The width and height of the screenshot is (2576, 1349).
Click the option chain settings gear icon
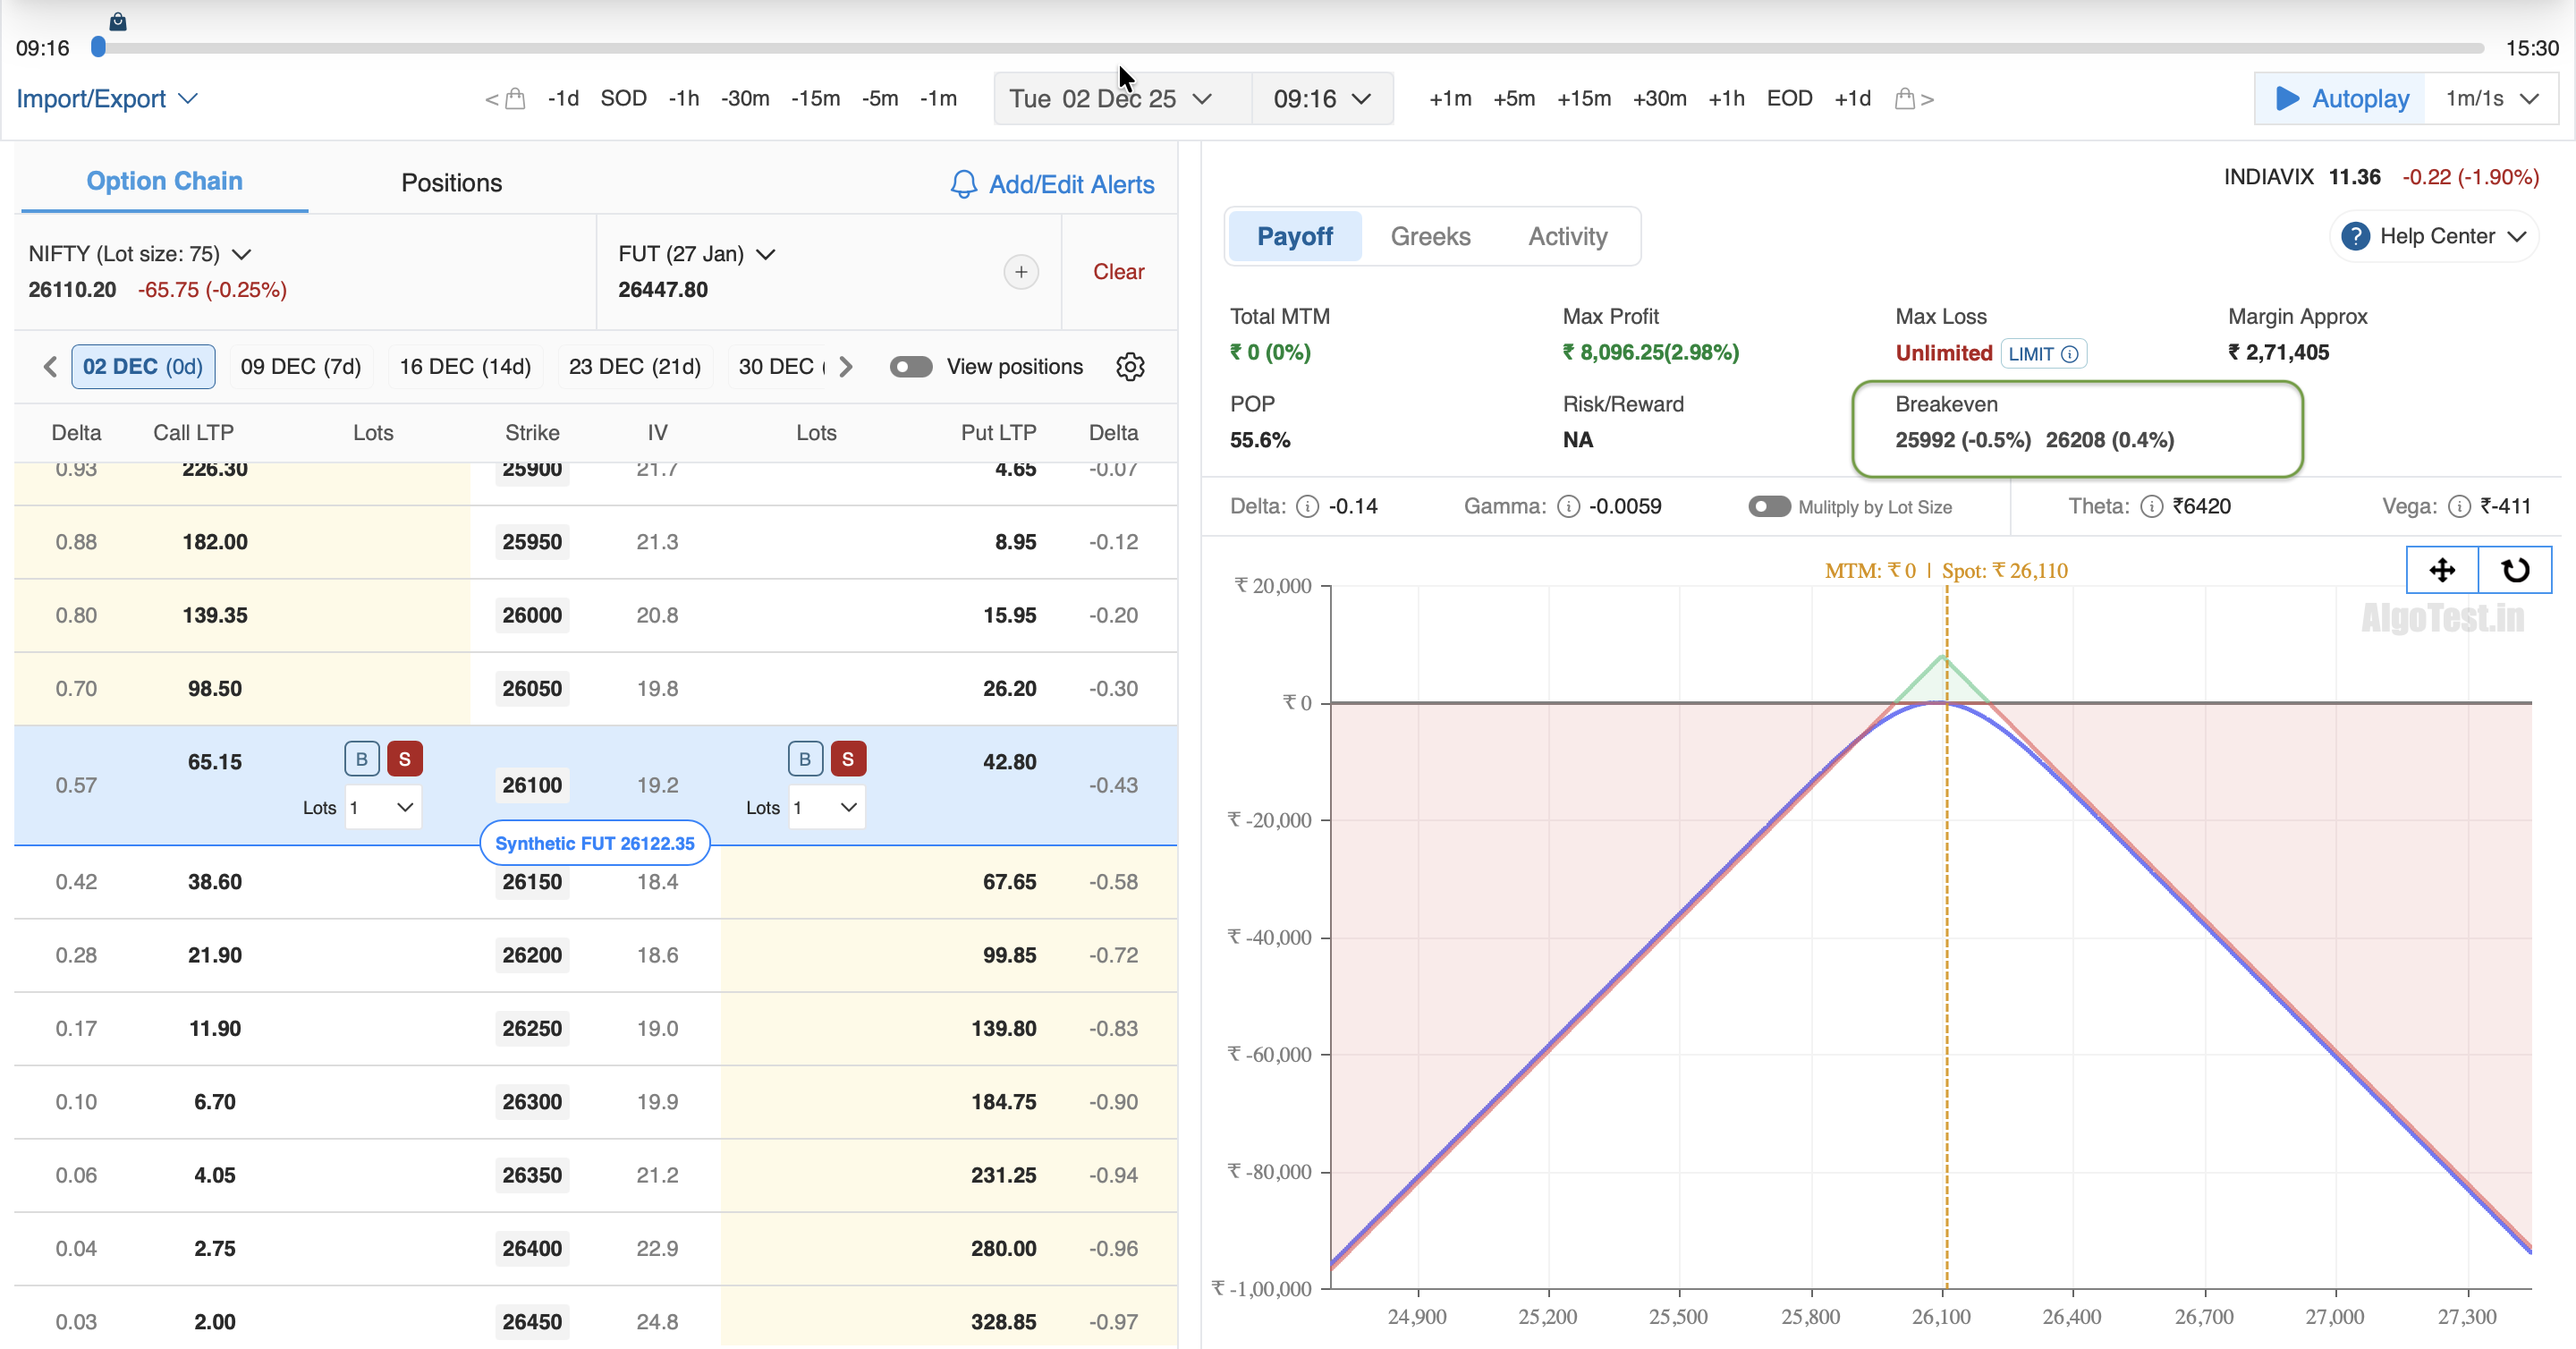click(x=1129, y=366)
